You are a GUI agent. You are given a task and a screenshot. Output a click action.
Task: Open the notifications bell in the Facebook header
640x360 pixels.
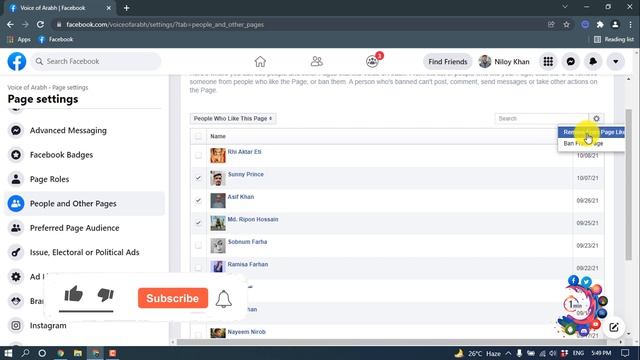[593, 62]
